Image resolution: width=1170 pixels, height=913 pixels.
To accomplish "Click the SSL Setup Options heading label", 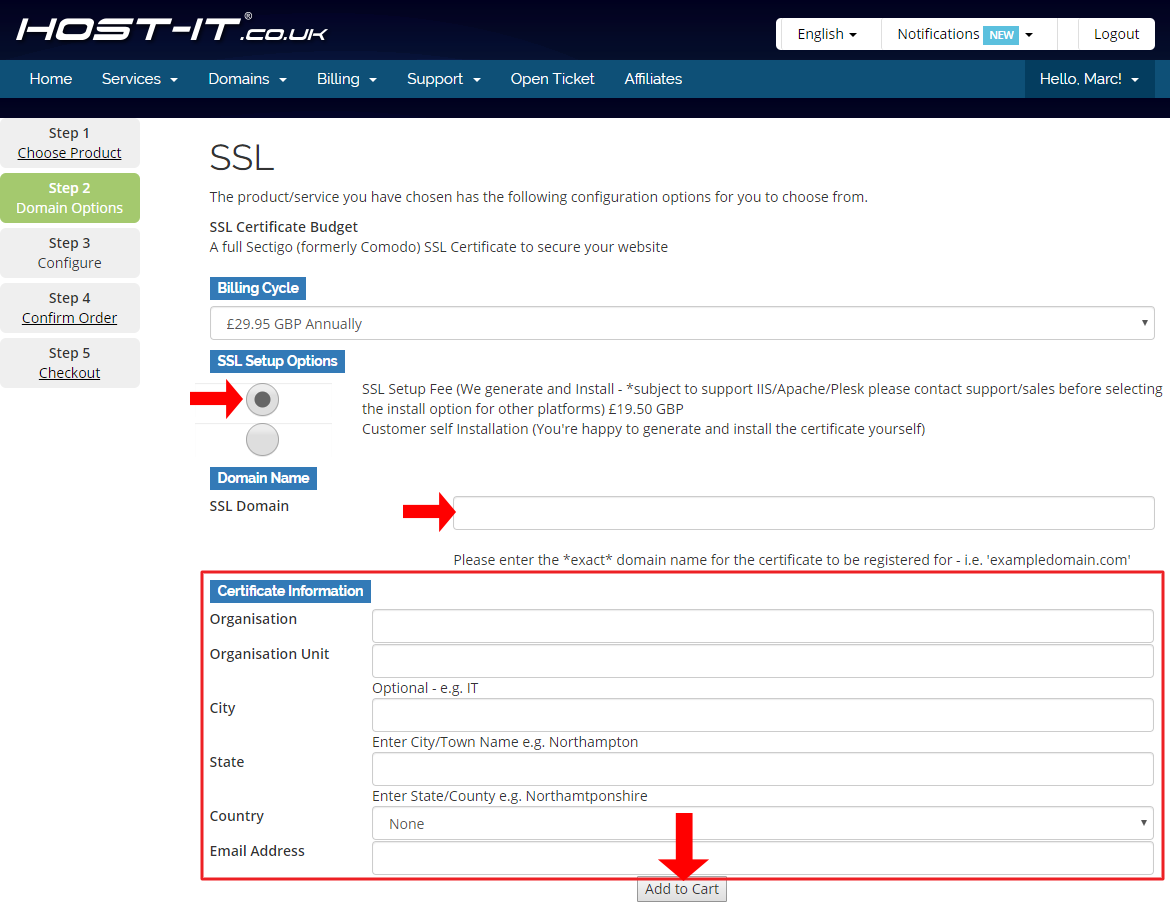I will 277,361.
